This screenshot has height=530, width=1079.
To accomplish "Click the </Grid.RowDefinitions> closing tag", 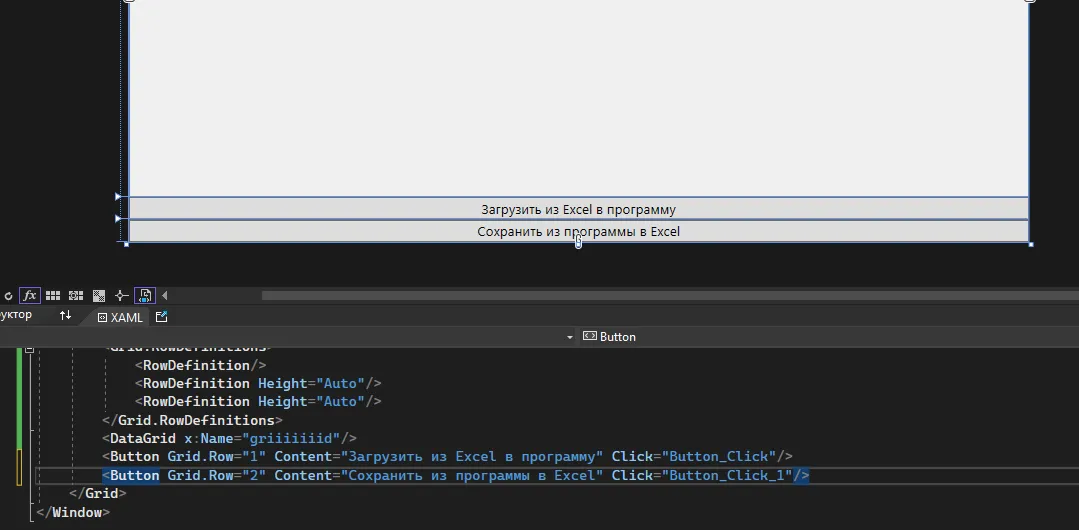I will (192, 420).
